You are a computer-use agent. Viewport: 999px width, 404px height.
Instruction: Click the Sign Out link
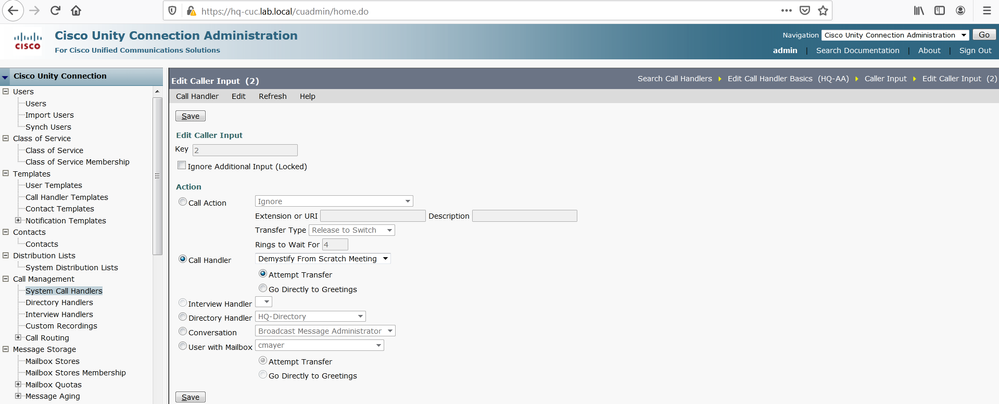point(975,50)
